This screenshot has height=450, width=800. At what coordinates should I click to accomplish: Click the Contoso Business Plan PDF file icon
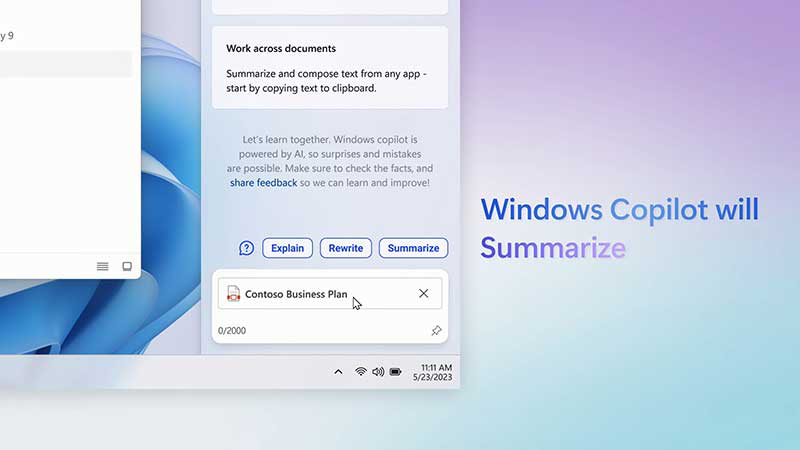click(233, 293)
